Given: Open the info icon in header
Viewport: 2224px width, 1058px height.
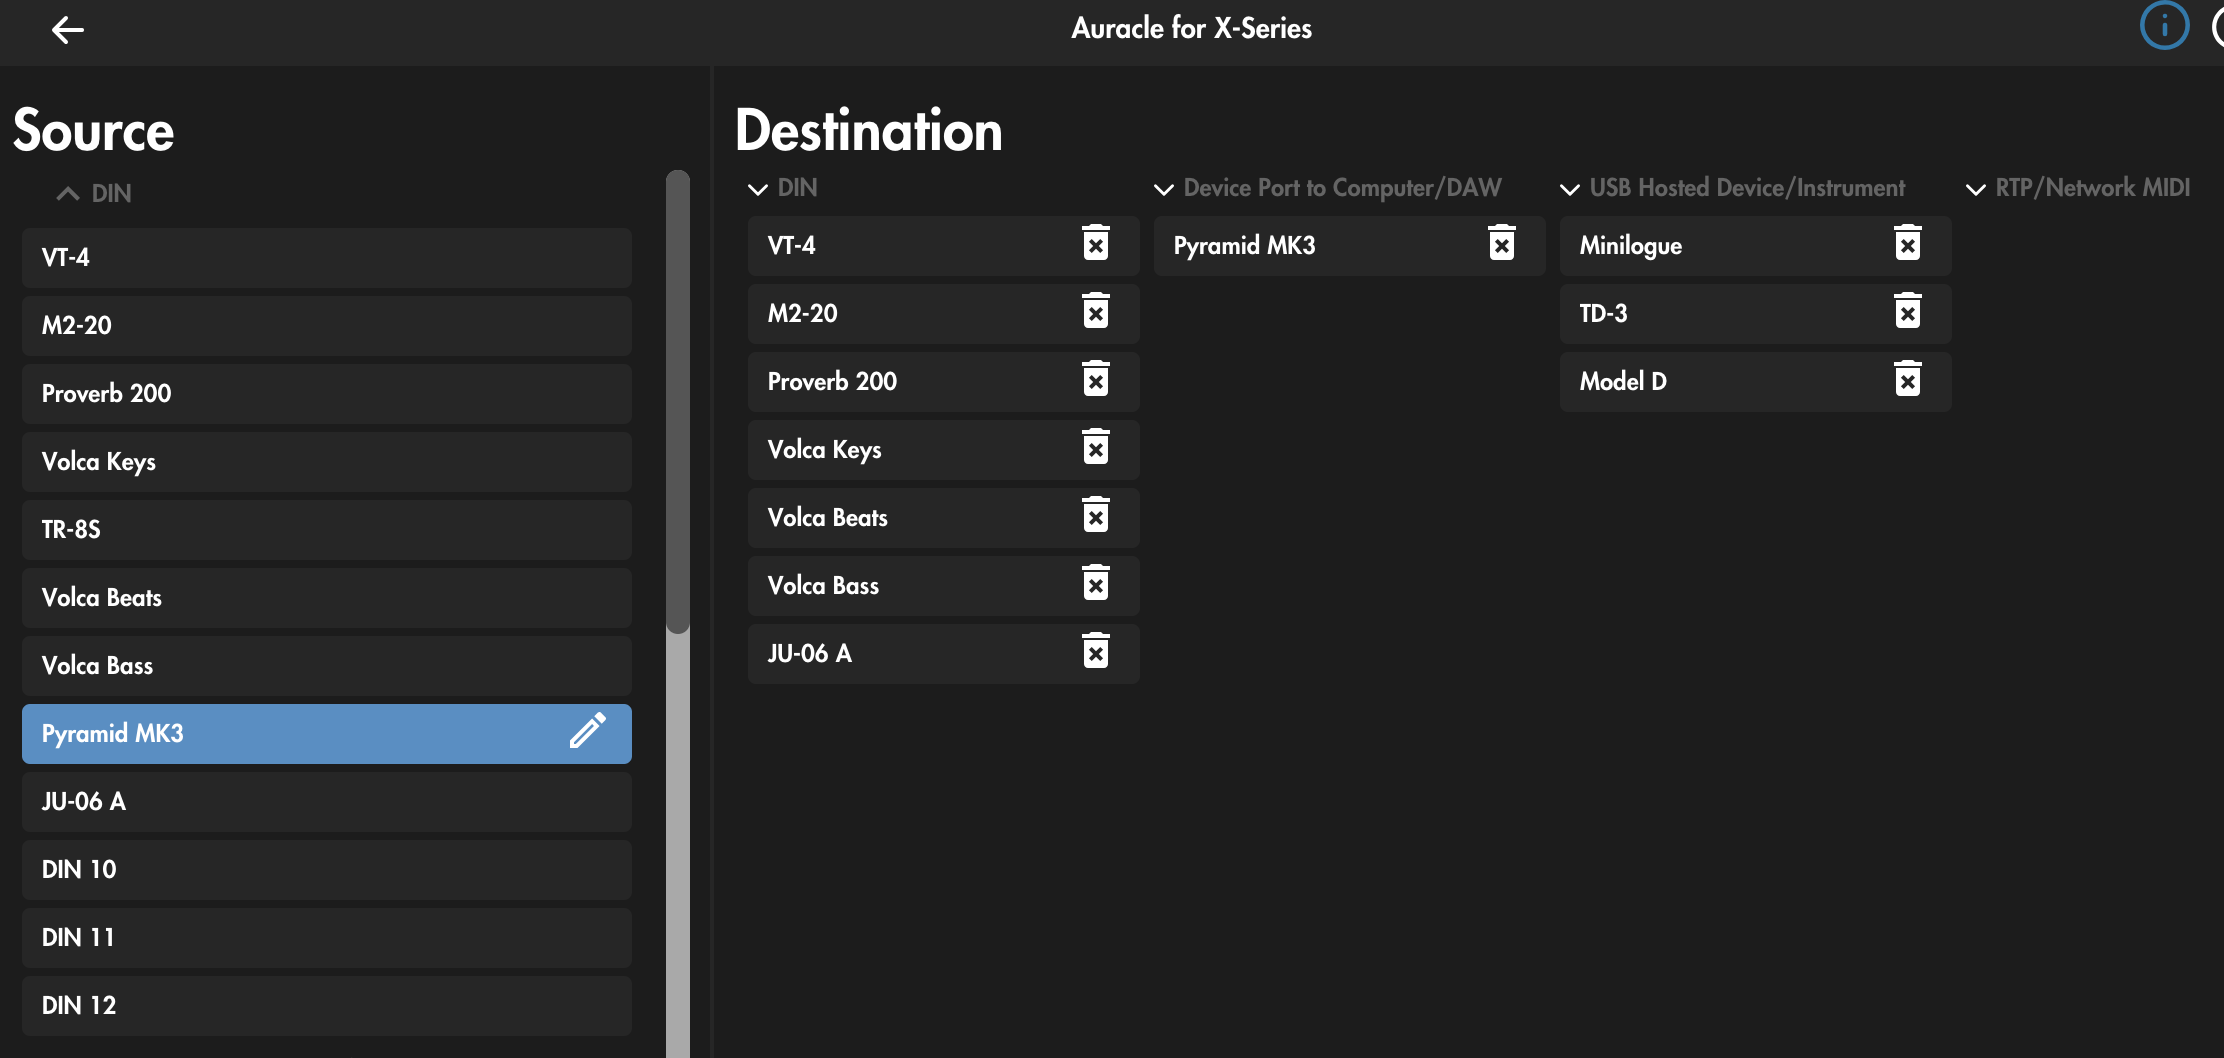Looking at the screenshot, I should 2164,26.
